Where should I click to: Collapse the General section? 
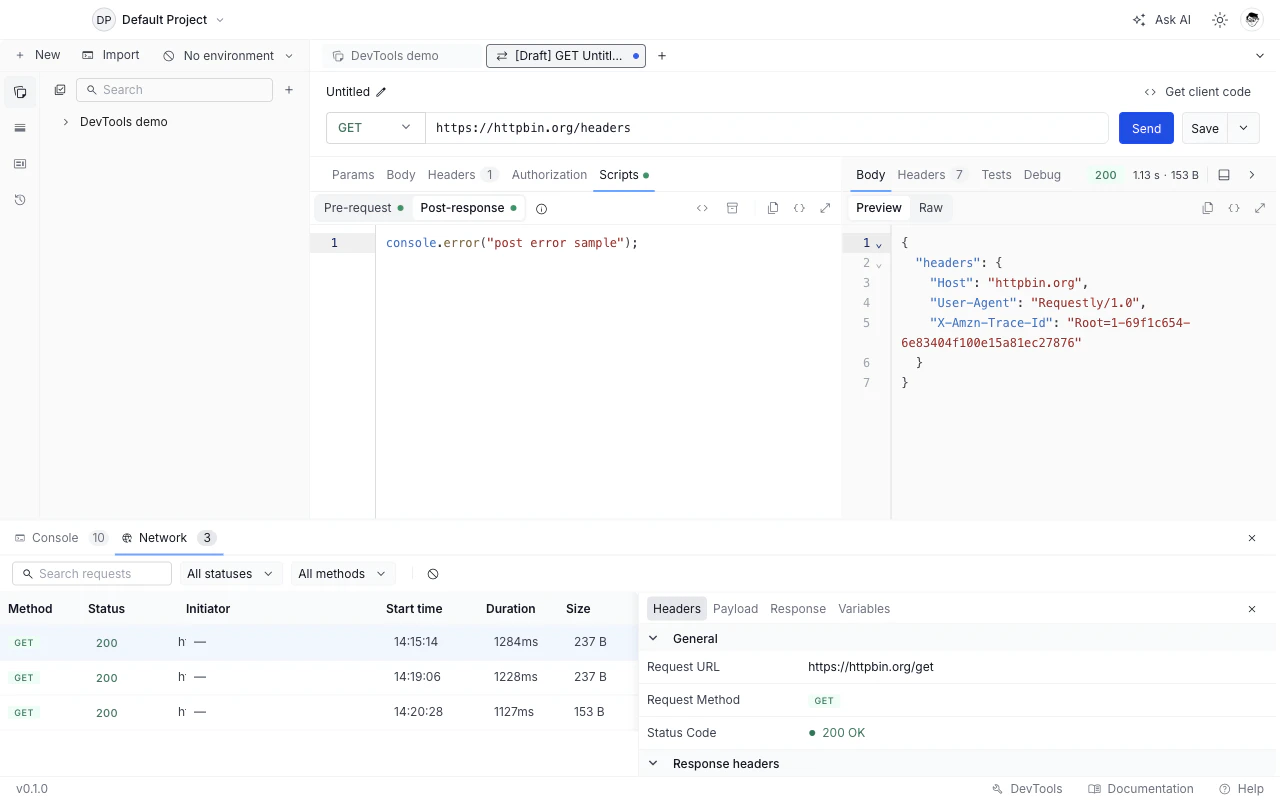(654, 639)
